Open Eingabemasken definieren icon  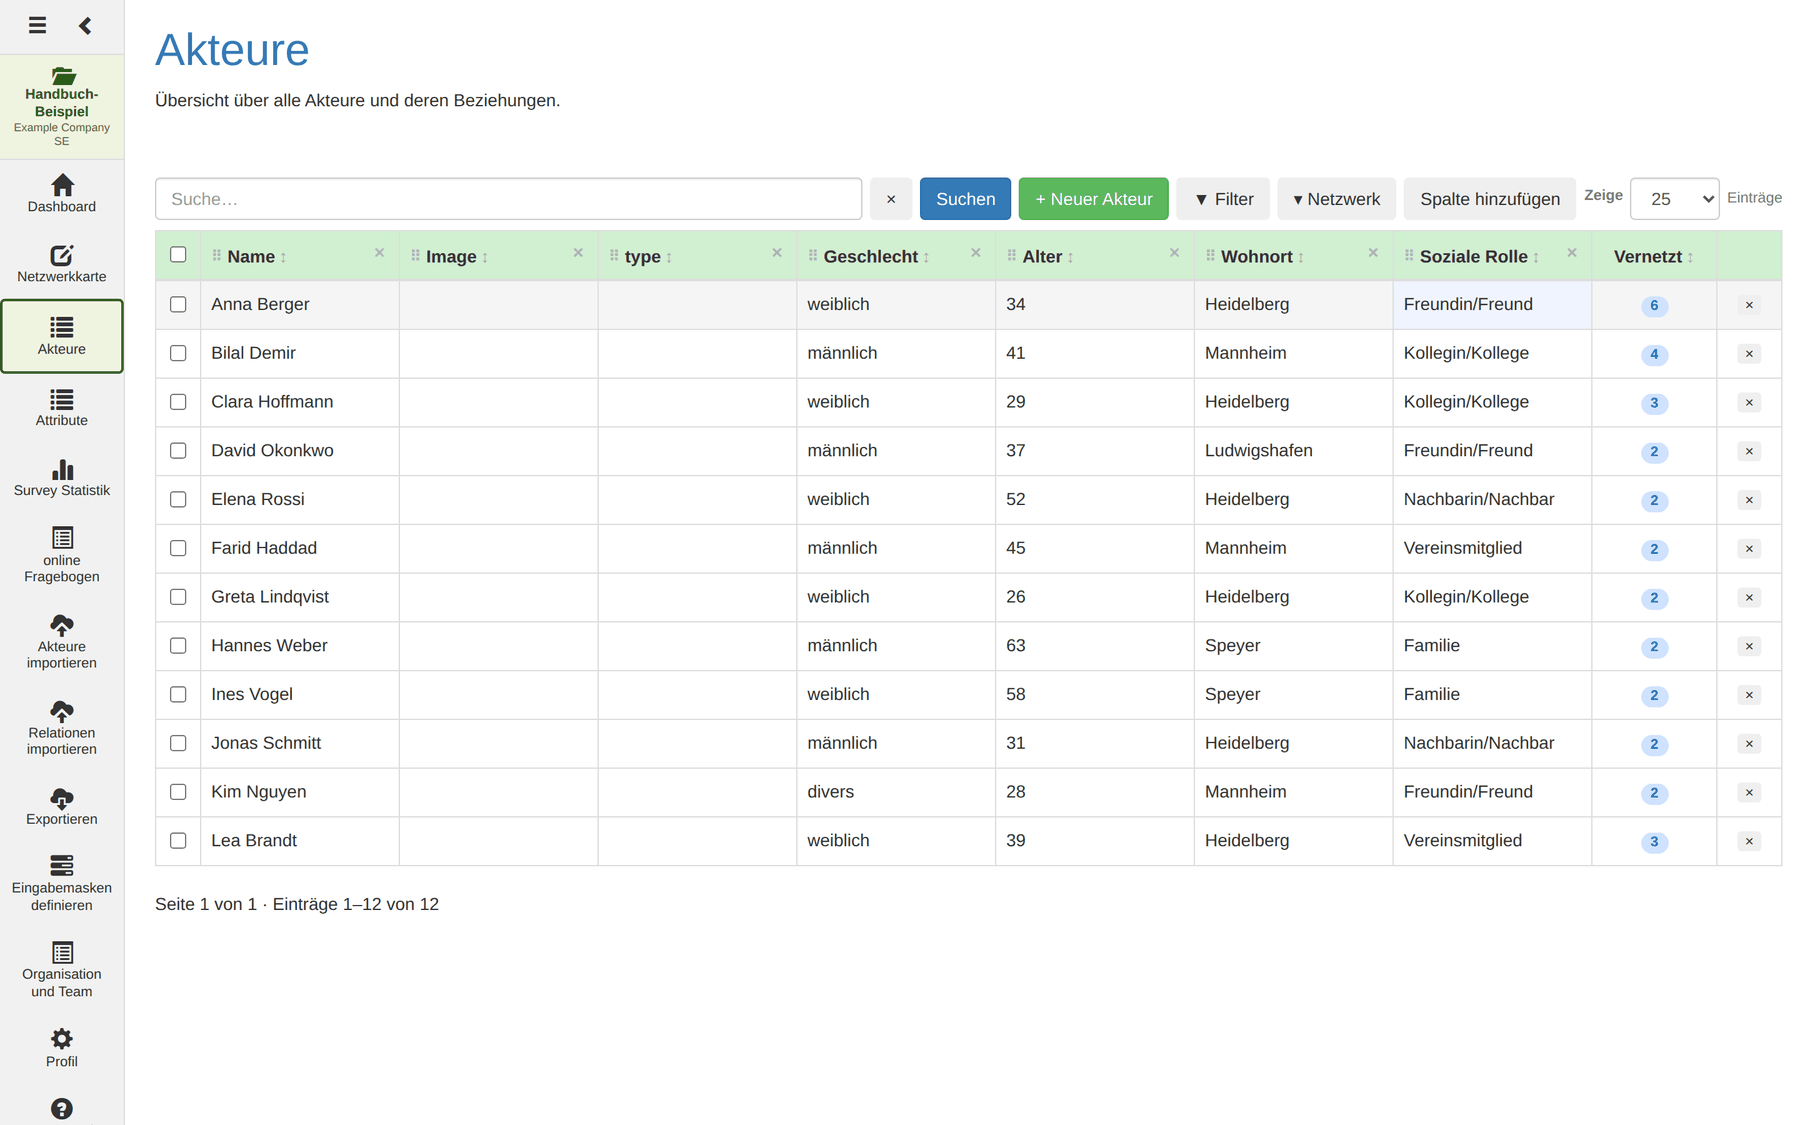tap(62, 865)
